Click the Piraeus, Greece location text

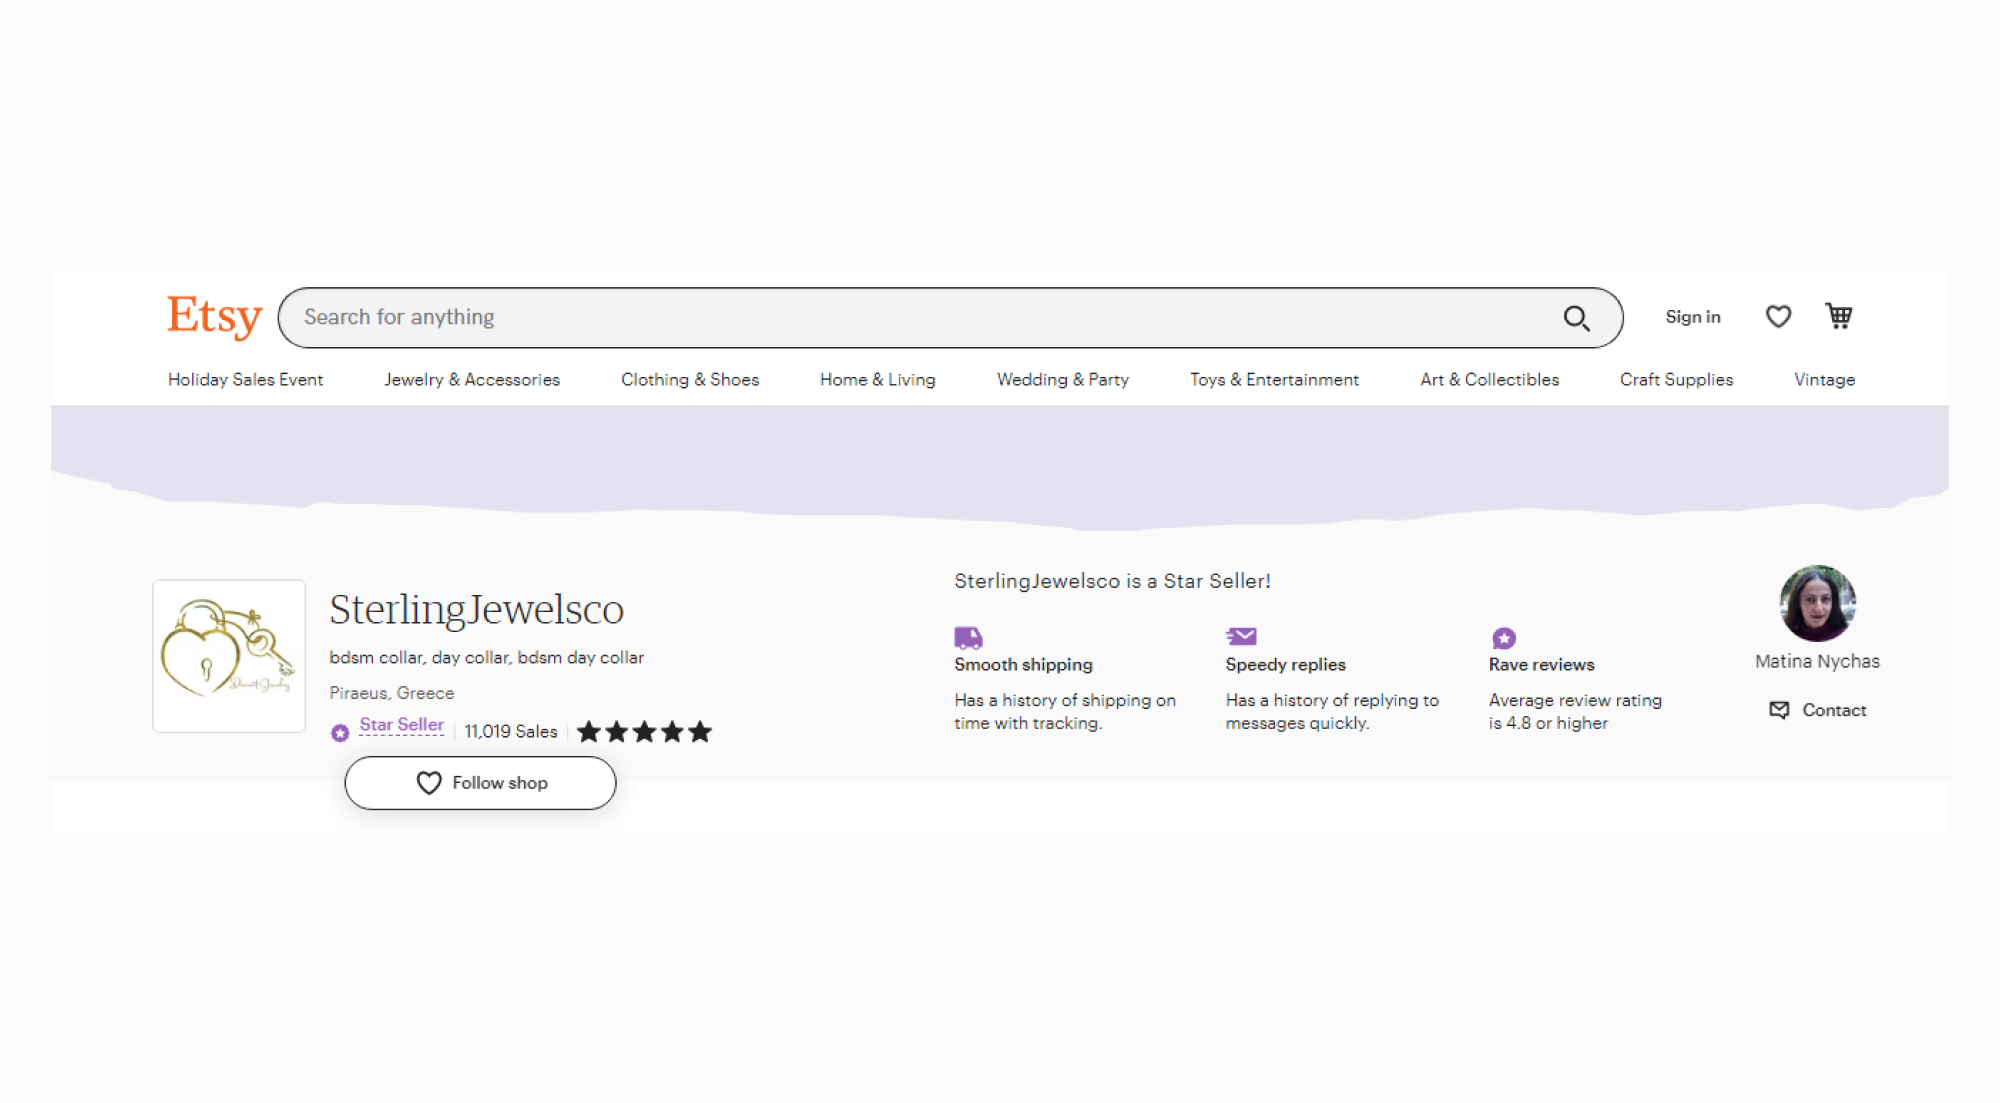pos(391,693)
